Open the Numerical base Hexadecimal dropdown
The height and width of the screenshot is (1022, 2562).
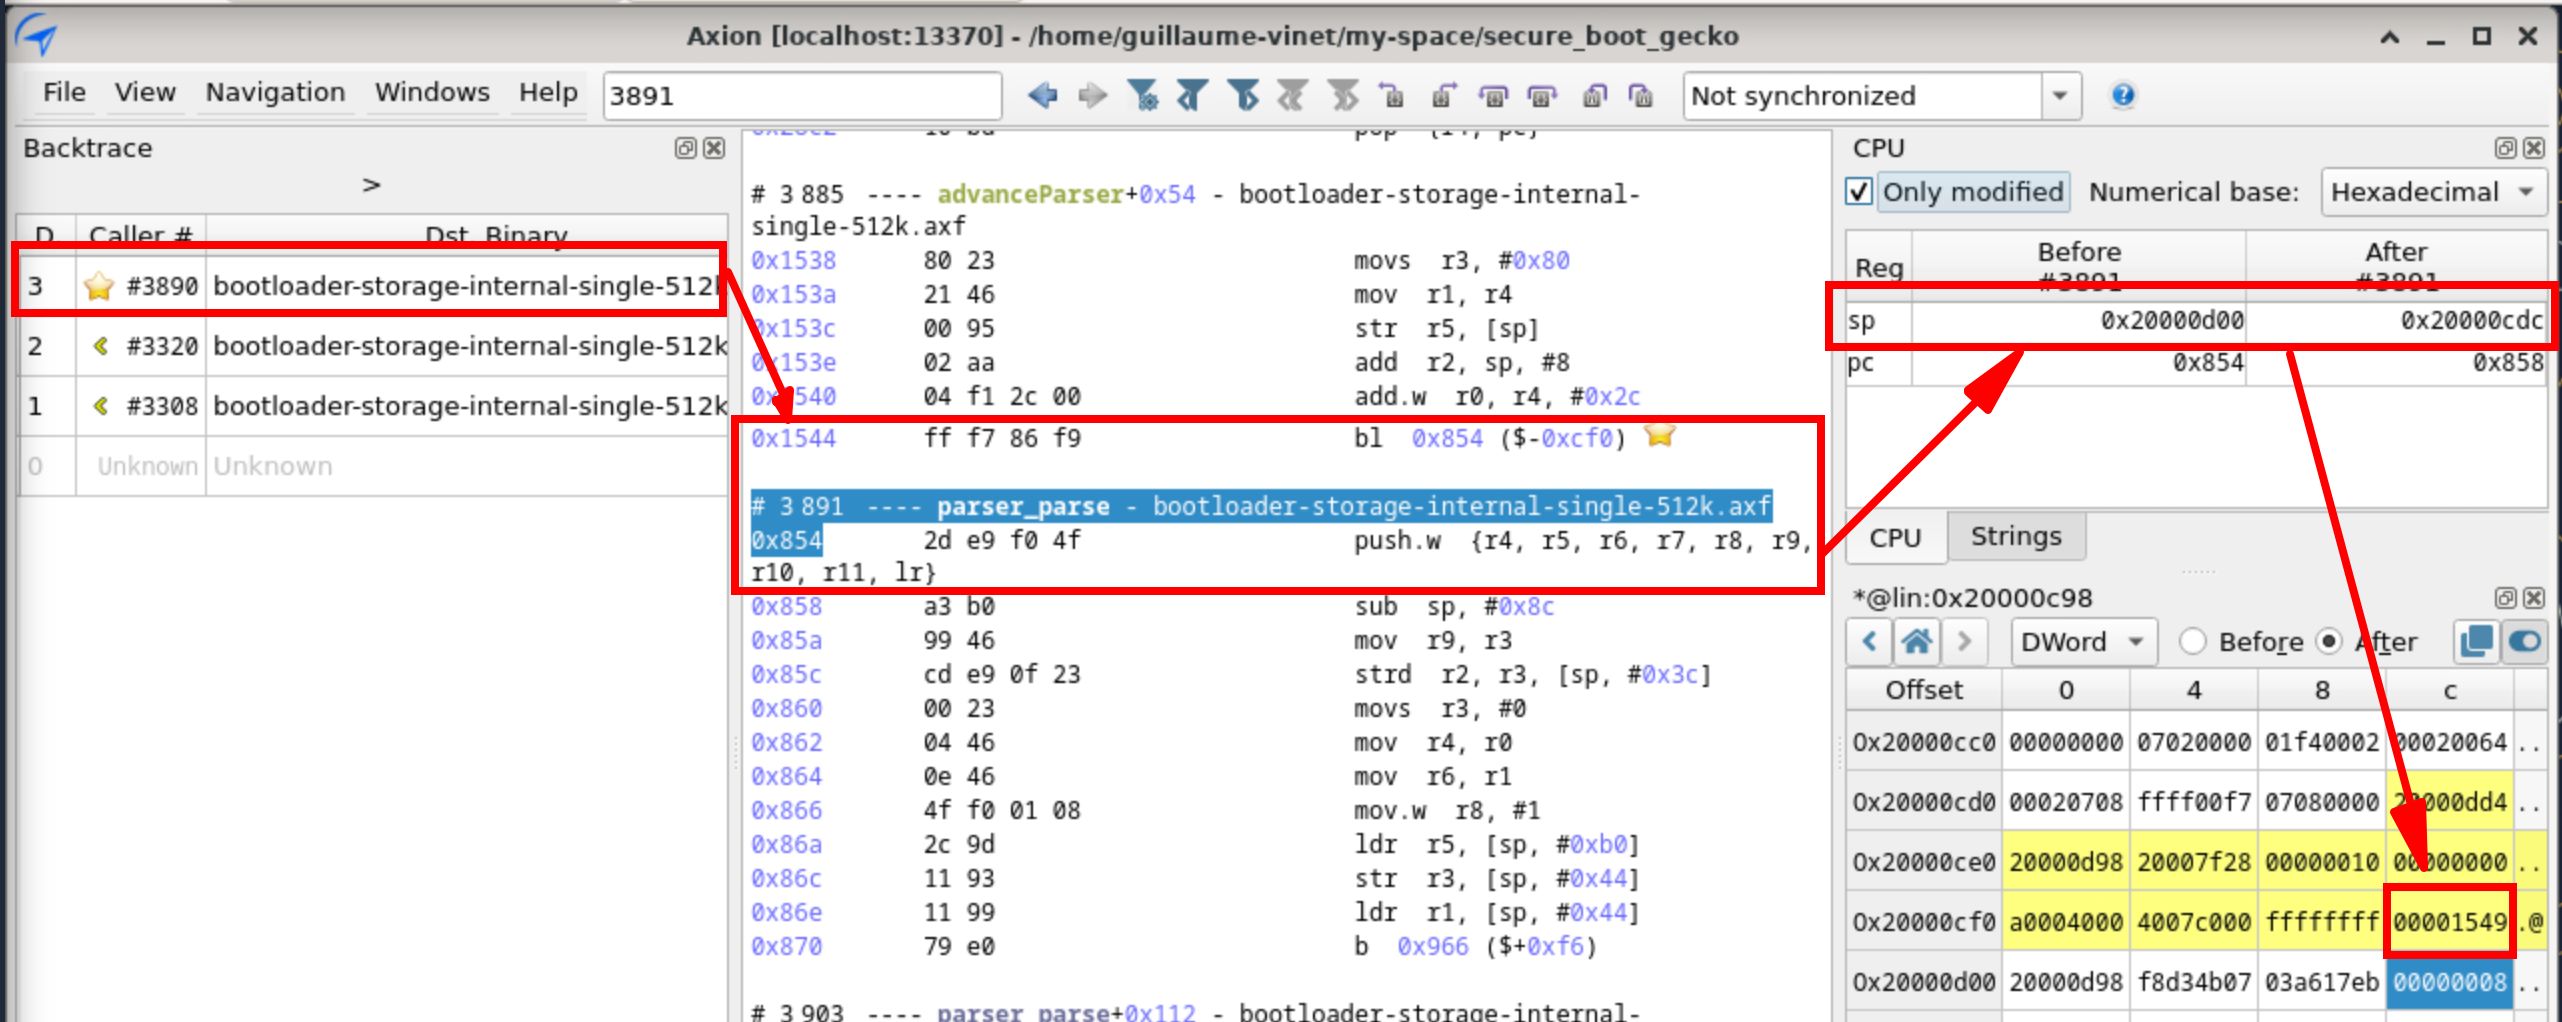2433,191
